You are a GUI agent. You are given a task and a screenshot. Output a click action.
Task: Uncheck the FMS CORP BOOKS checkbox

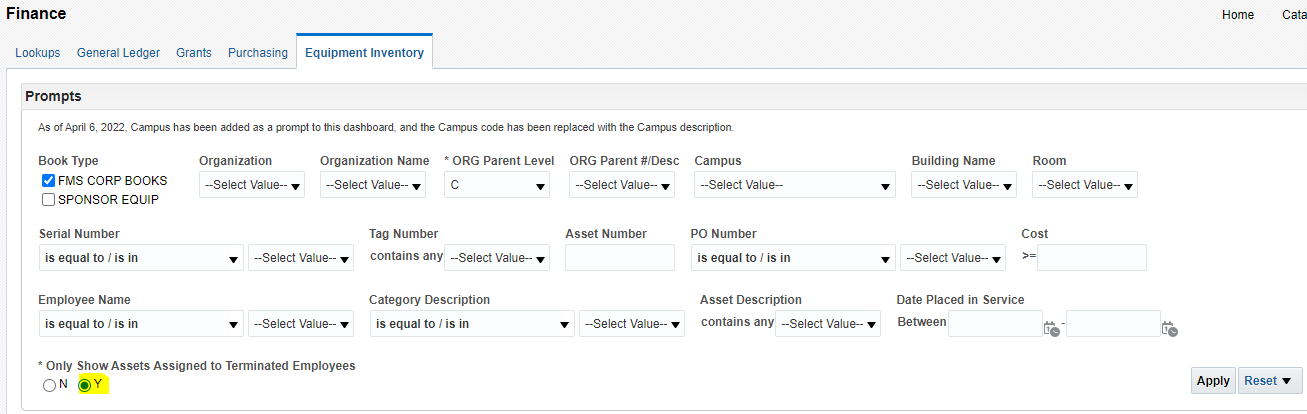pos(48,181)
